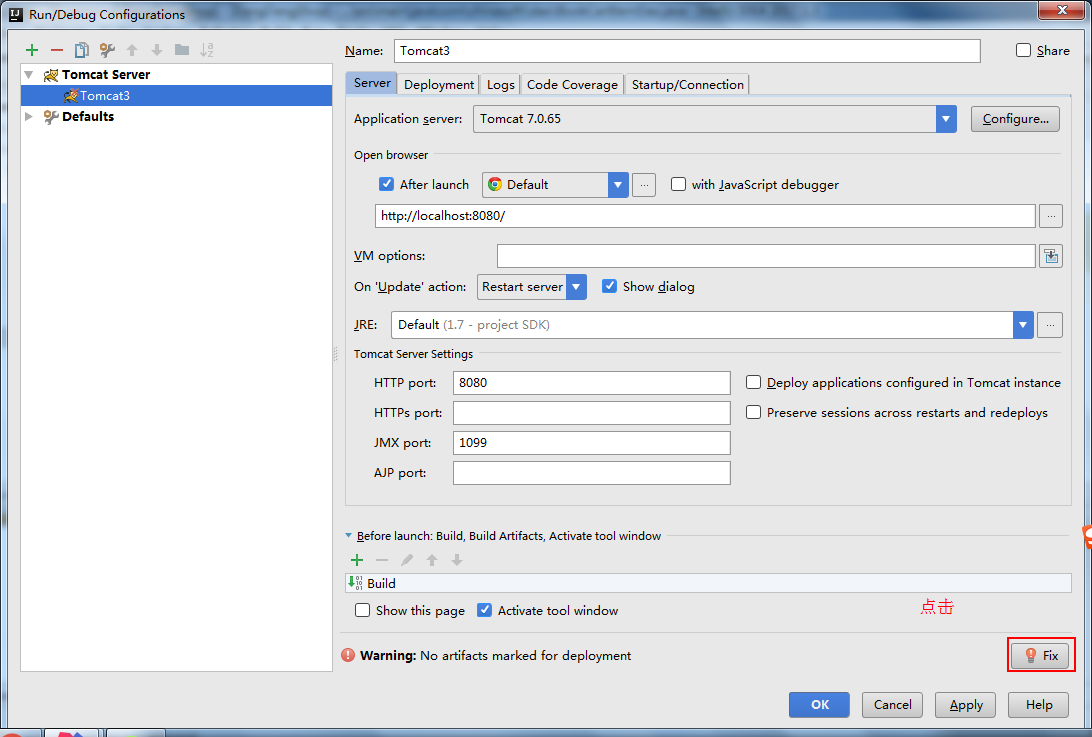Screen dimensions: 1092x737
Task: Switch to the Server tab
Action: [372, 83]
